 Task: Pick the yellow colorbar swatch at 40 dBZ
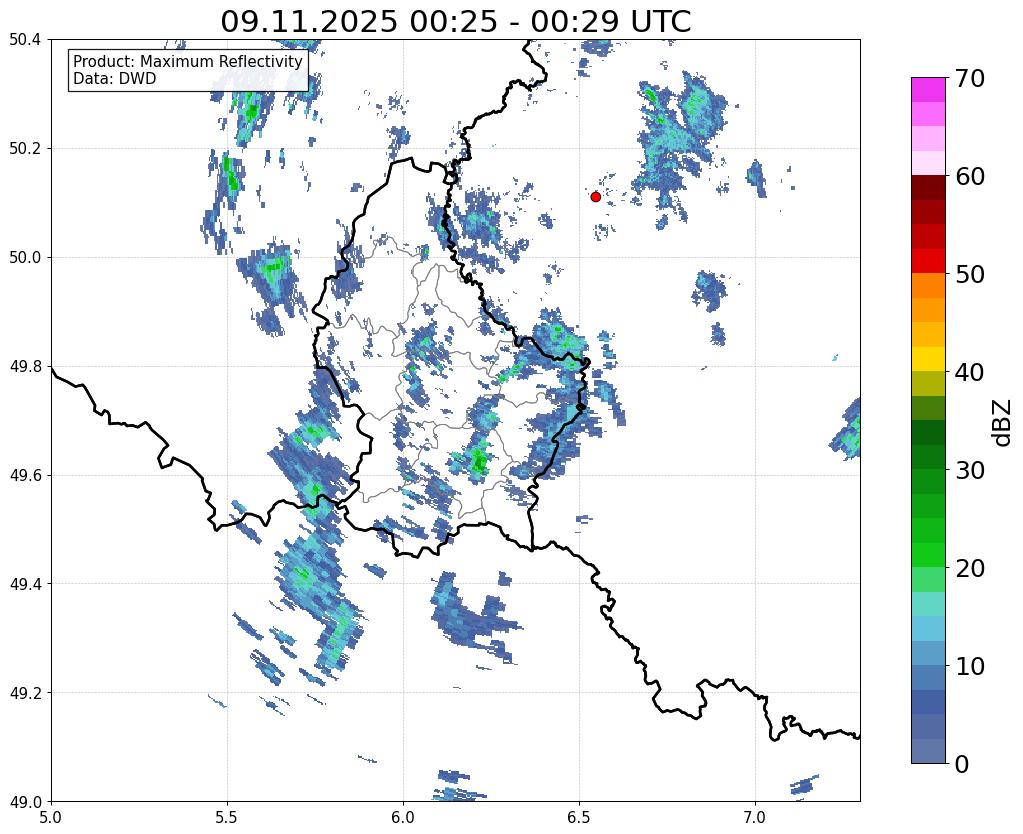coord(928,359)
